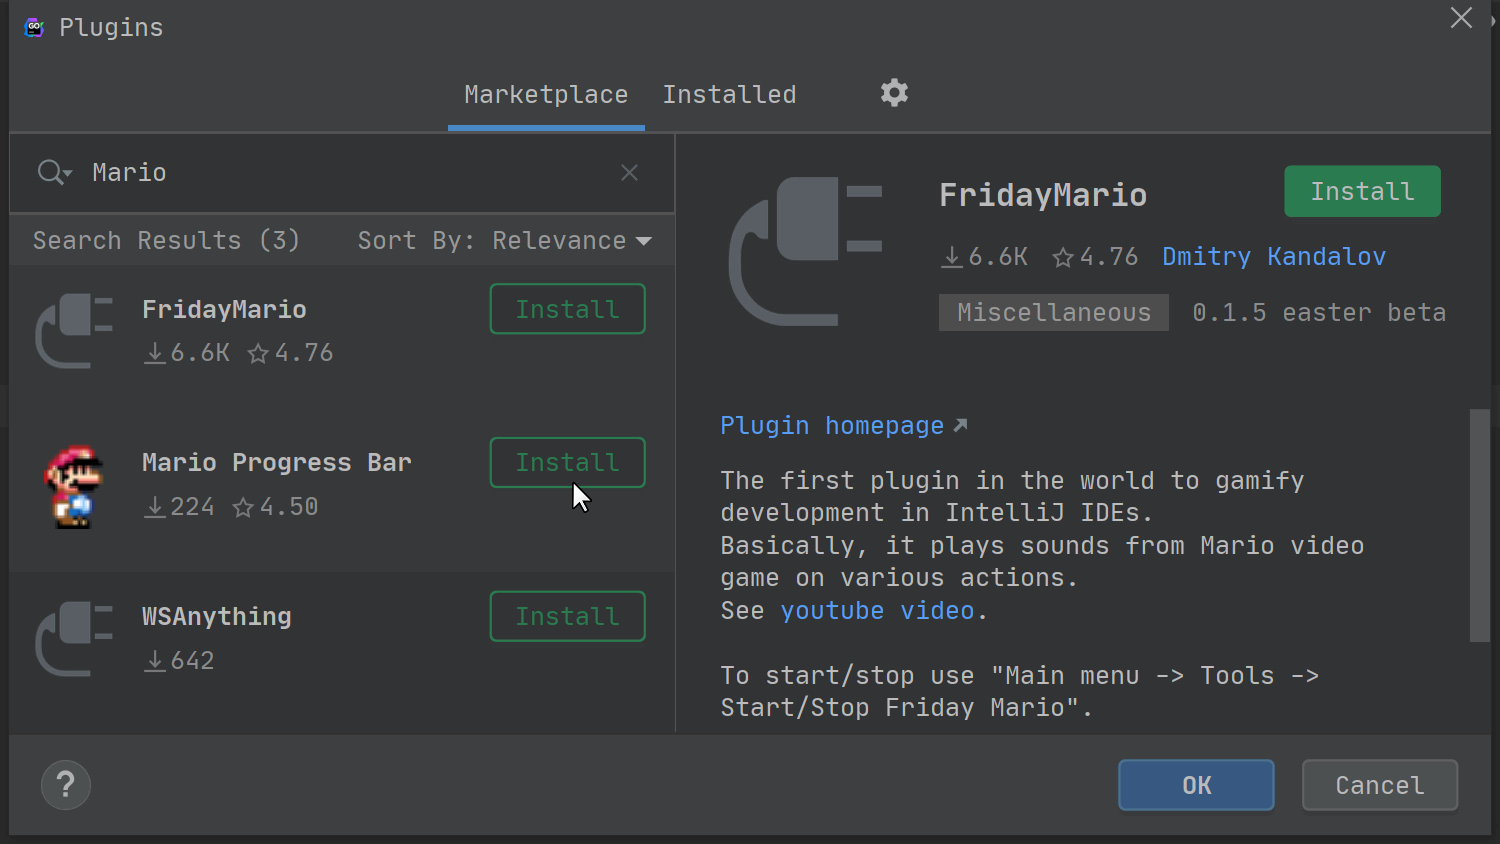Open the Help button in the footer

pyautogui.click(x=65, y=785)
